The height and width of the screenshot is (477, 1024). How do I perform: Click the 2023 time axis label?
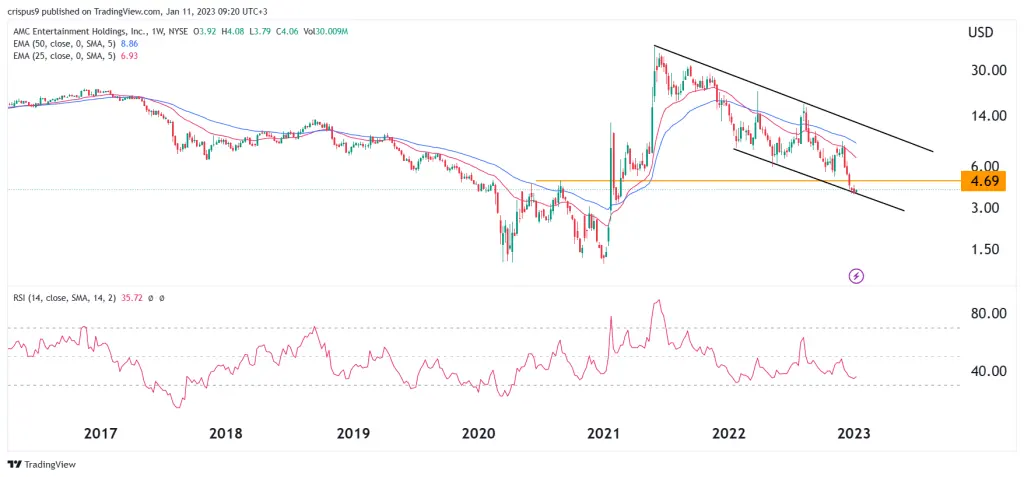coord(854,434)
